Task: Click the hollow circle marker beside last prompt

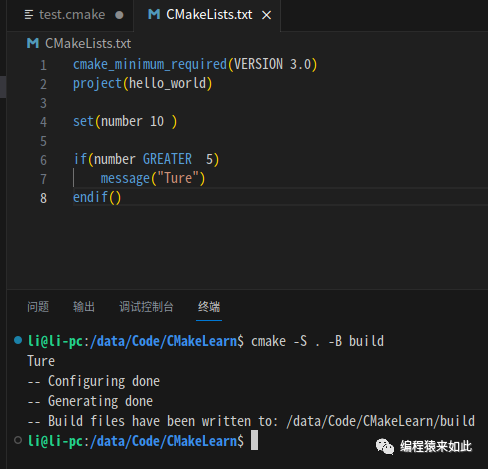Action: [x=18, y=440]
